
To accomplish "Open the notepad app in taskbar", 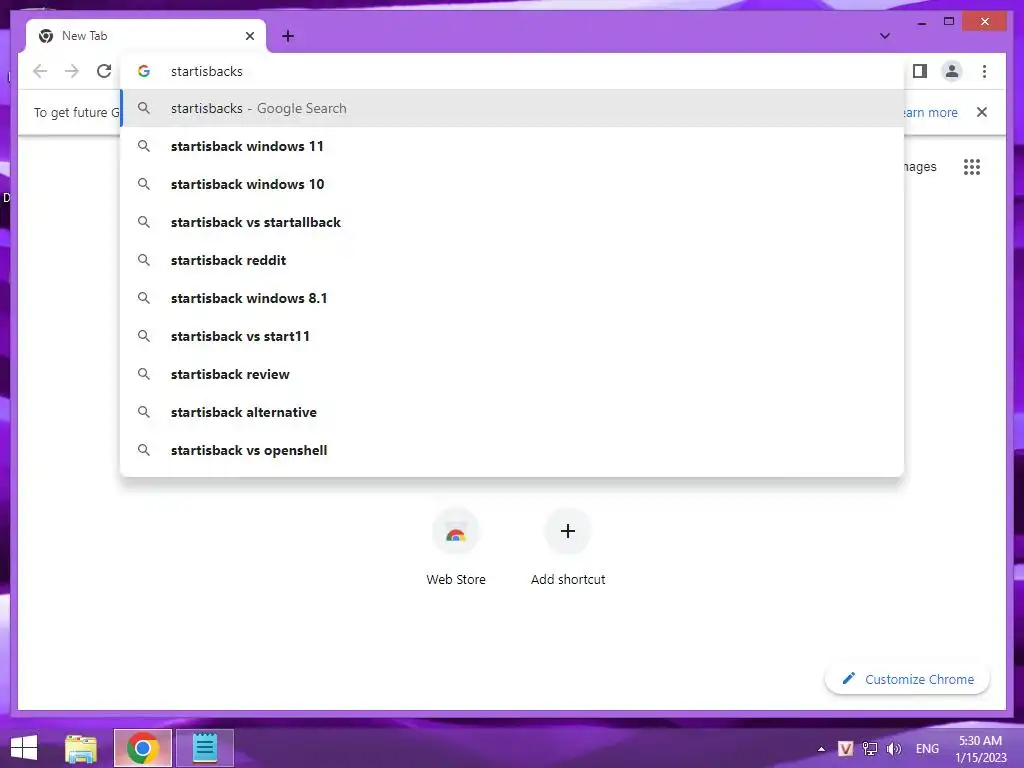I will tap(204, 748).
